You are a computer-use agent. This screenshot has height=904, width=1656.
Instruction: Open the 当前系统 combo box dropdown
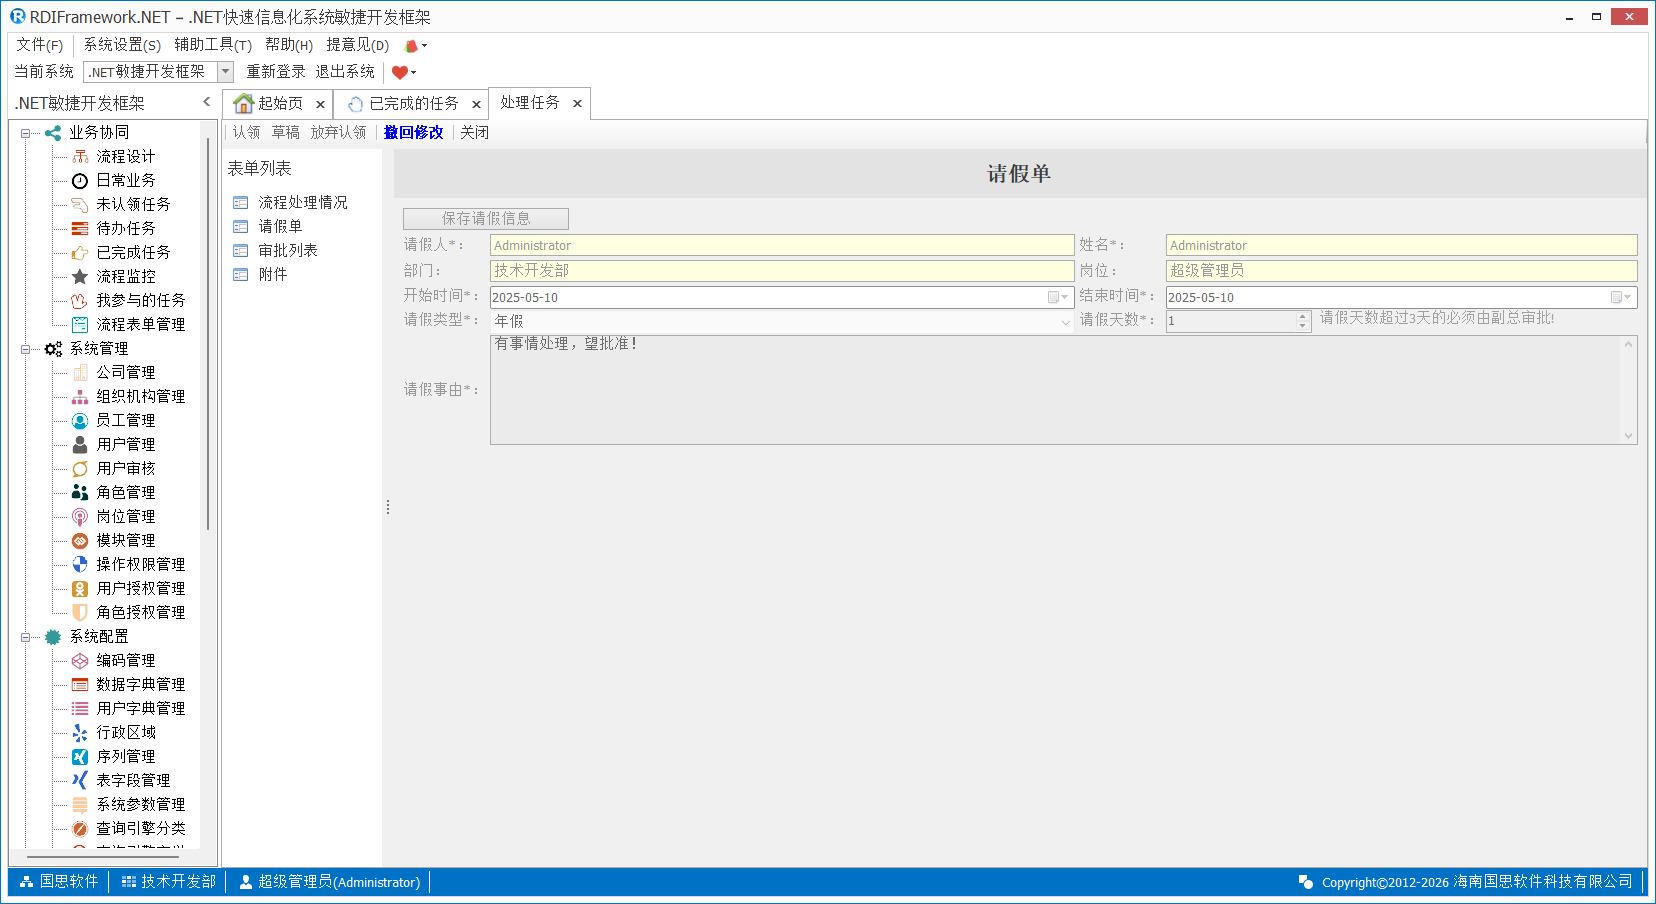225,72
